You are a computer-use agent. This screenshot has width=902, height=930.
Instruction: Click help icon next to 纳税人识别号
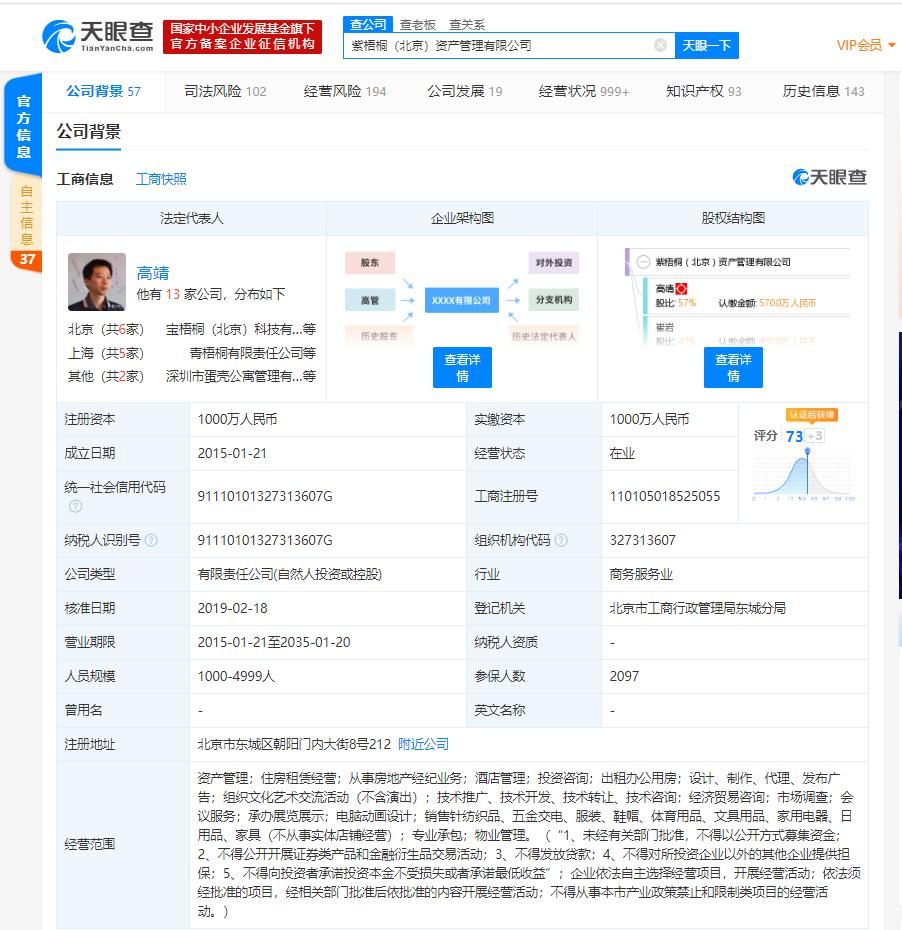click(151, 540)
